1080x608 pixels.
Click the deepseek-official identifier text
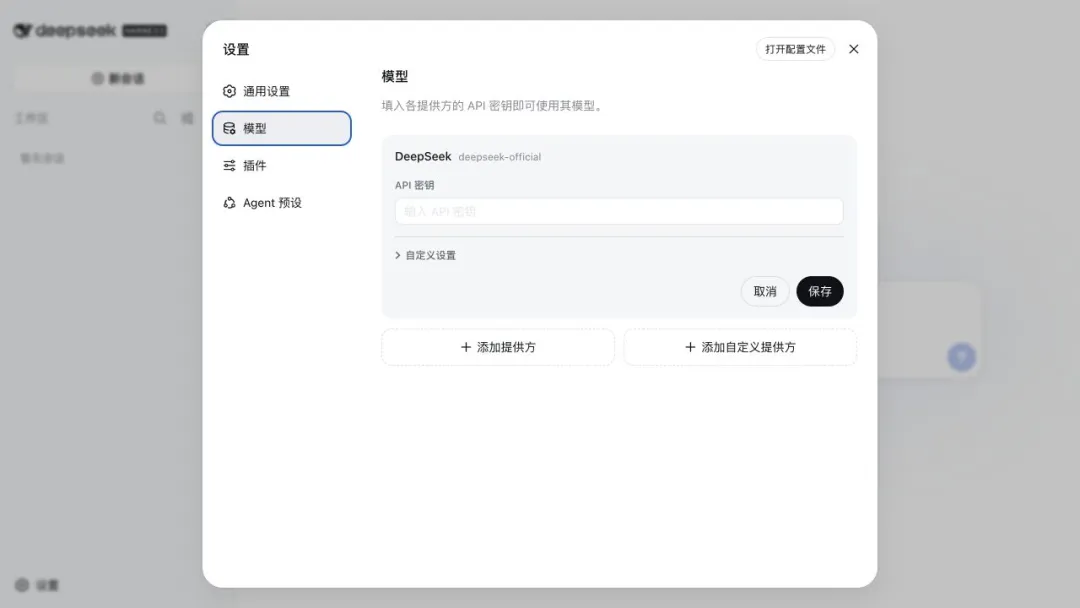(x=499, y=157)
